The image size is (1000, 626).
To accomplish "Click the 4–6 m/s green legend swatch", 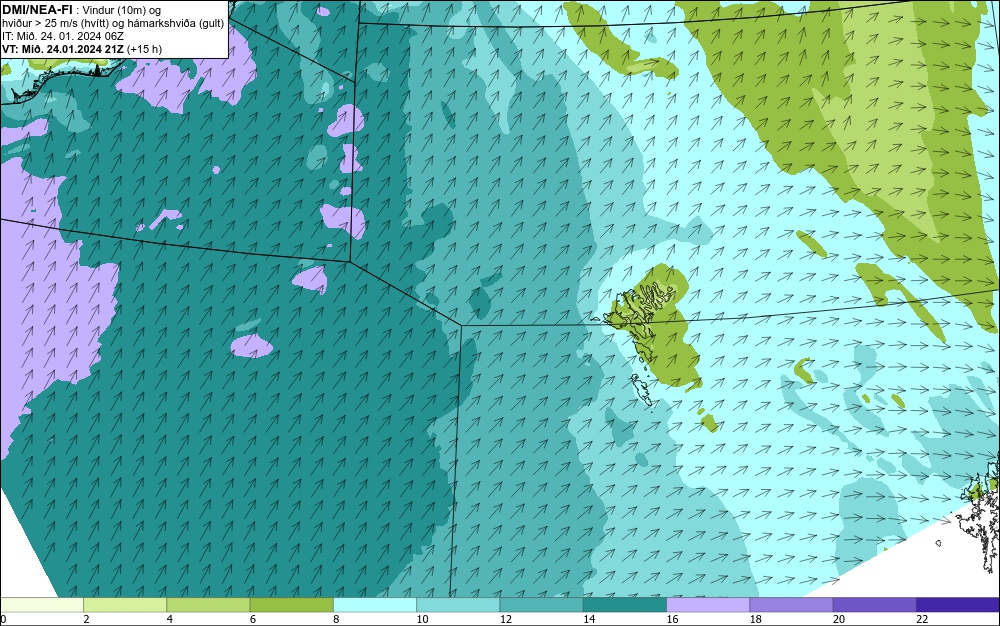I will pyautogui.click(x=208, y=605).
